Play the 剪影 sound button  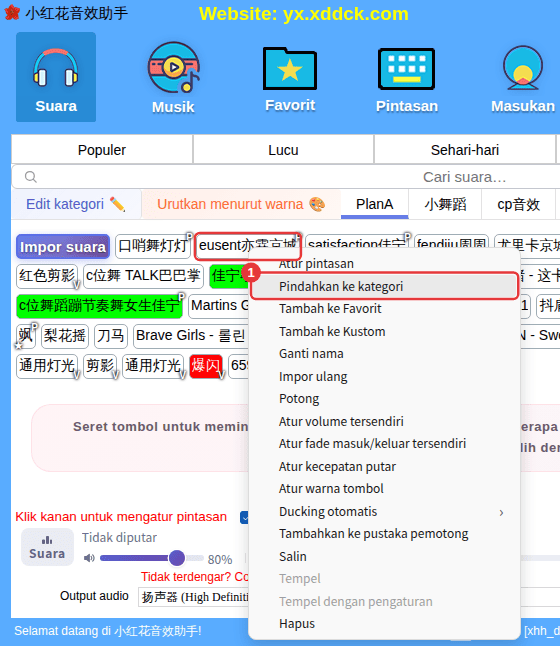(x=100, y=366)
